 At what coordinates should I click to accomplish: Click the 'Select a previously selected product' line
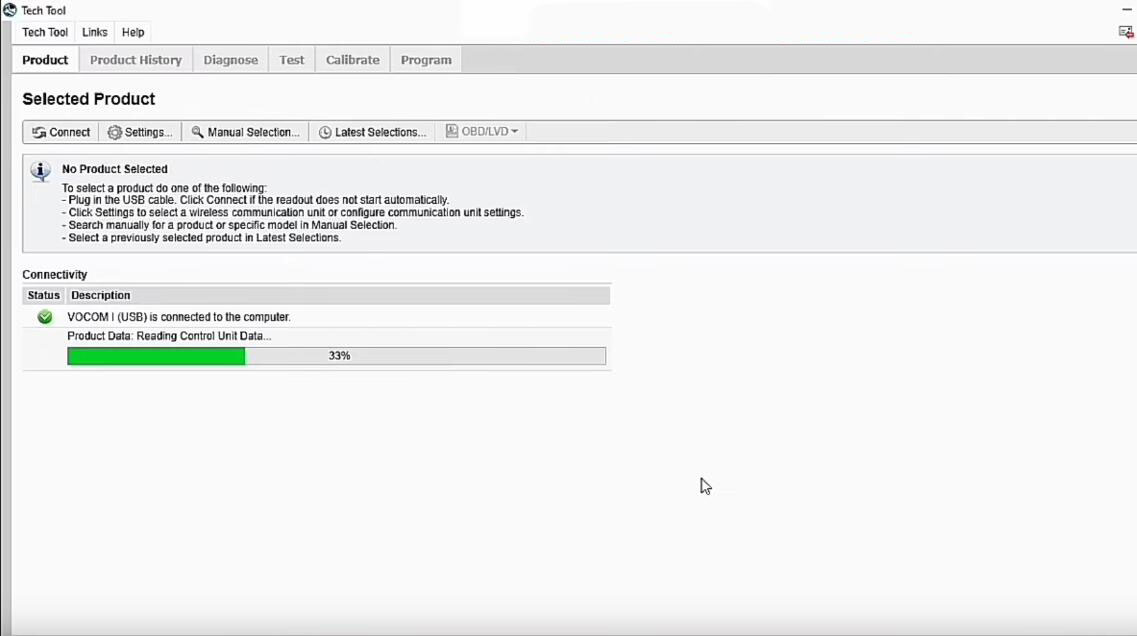click(x=201, y=237)
